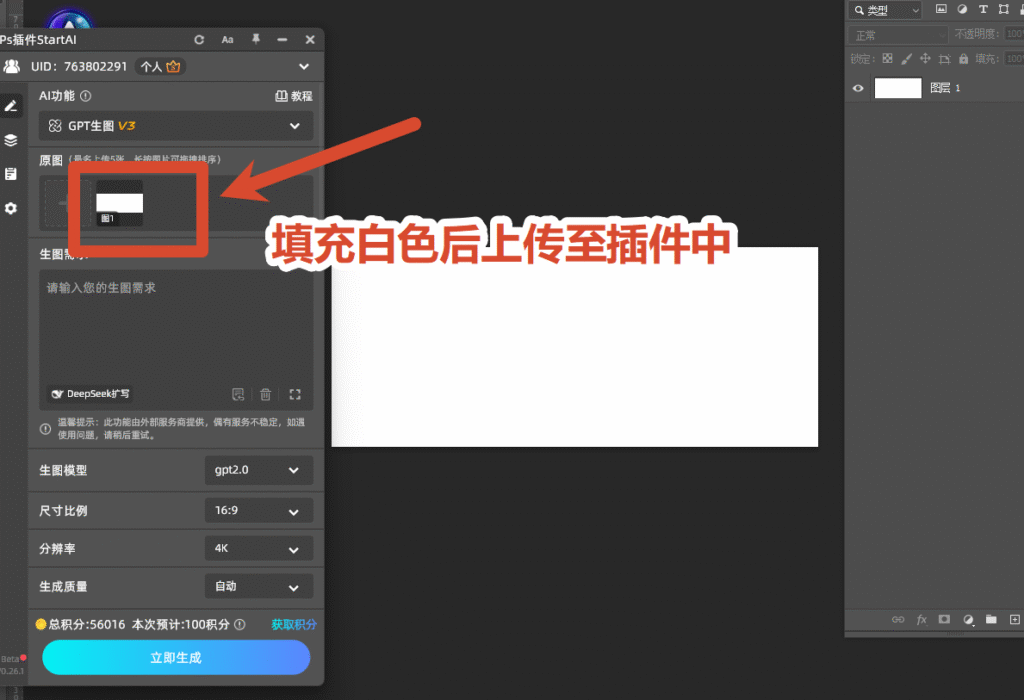Click link layers icon
1024x700 pixels.
(899, 620)
